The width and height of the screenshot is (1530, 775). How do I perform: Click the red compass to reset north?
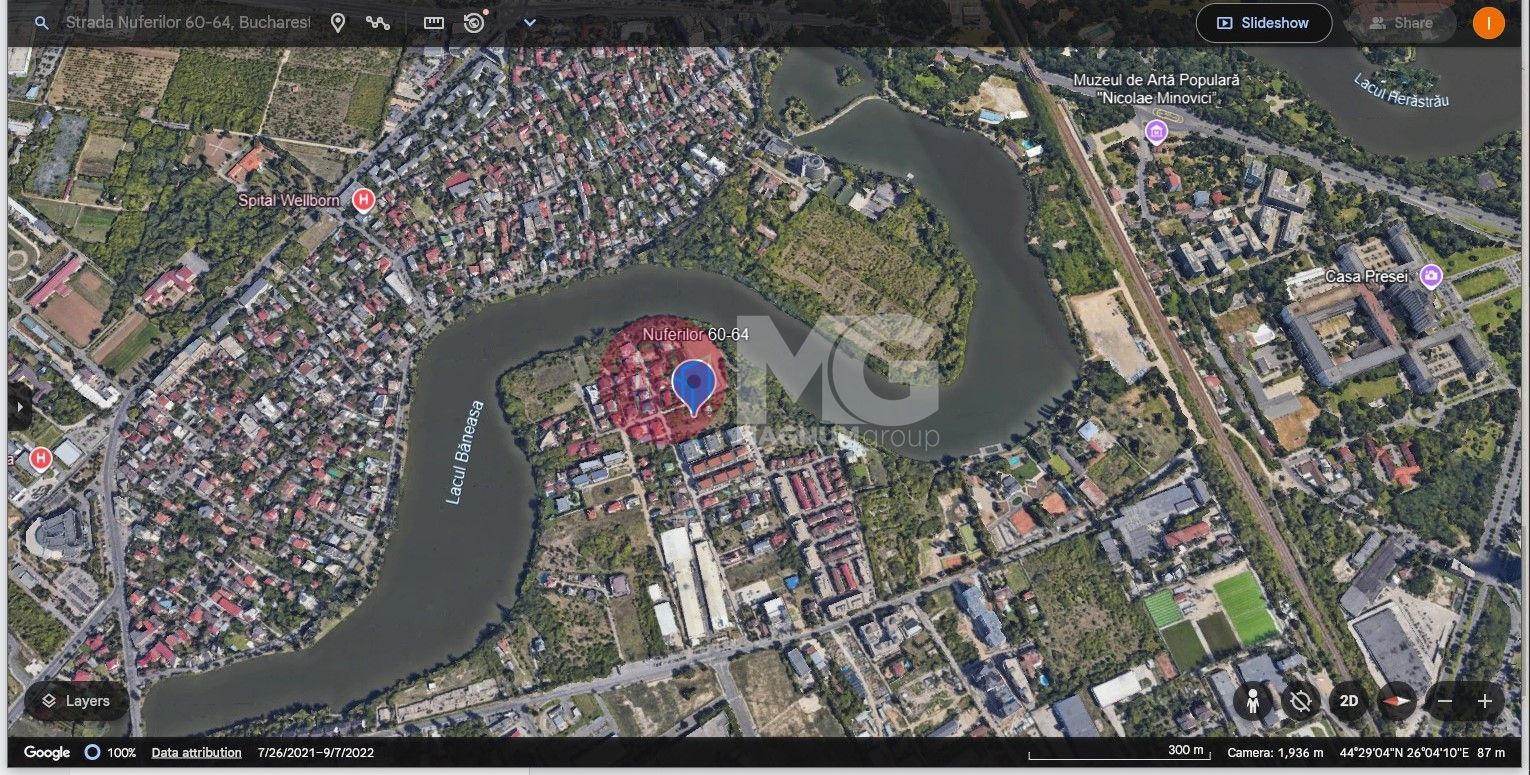pos(1398,701)
